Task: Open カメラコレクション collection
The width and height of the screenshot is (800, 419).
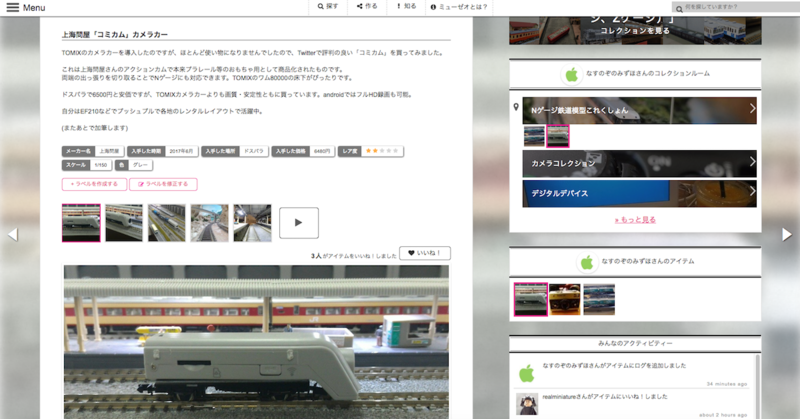Action: 639,163
